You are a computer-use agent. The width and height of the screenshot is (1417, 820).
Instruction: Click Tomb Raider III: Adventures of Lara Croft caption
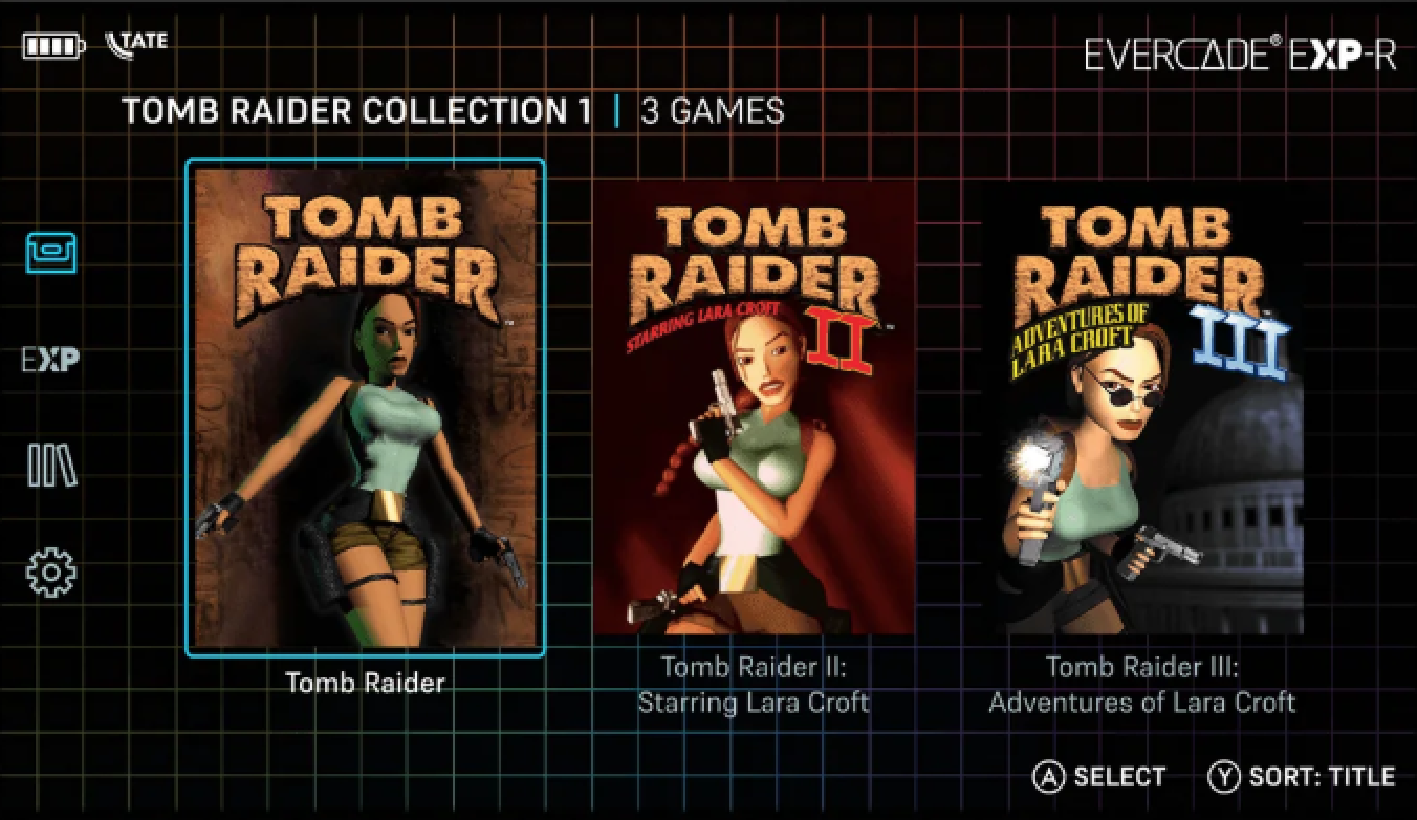click(1142, 685)
